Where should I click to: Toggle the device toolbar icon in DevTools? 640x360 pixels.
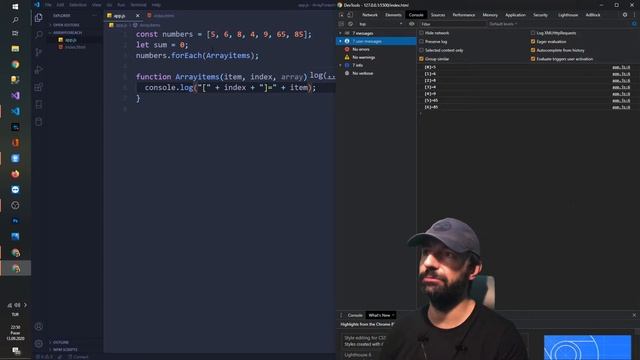coord(350,15)
